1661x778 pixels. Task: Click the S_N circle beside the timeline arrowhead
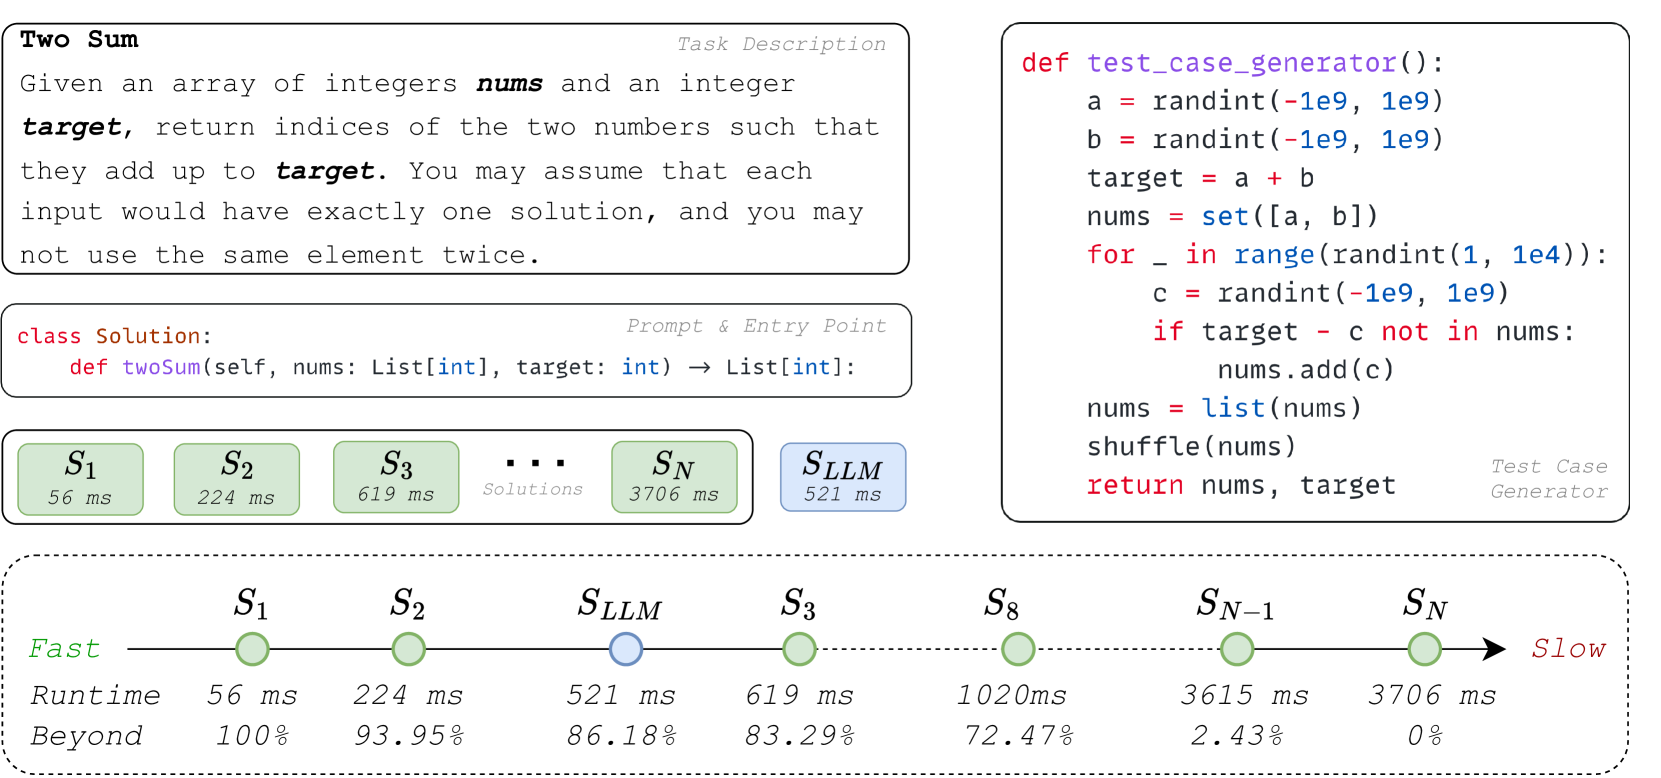pyautogui.click(x=1424, y=649)
